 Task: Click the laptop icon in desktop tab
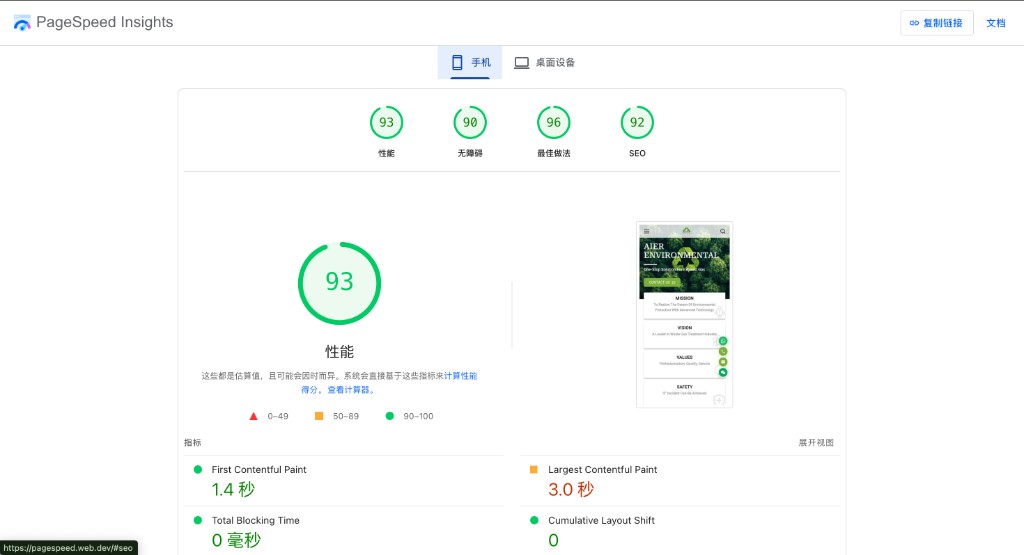tap(521, 63)
